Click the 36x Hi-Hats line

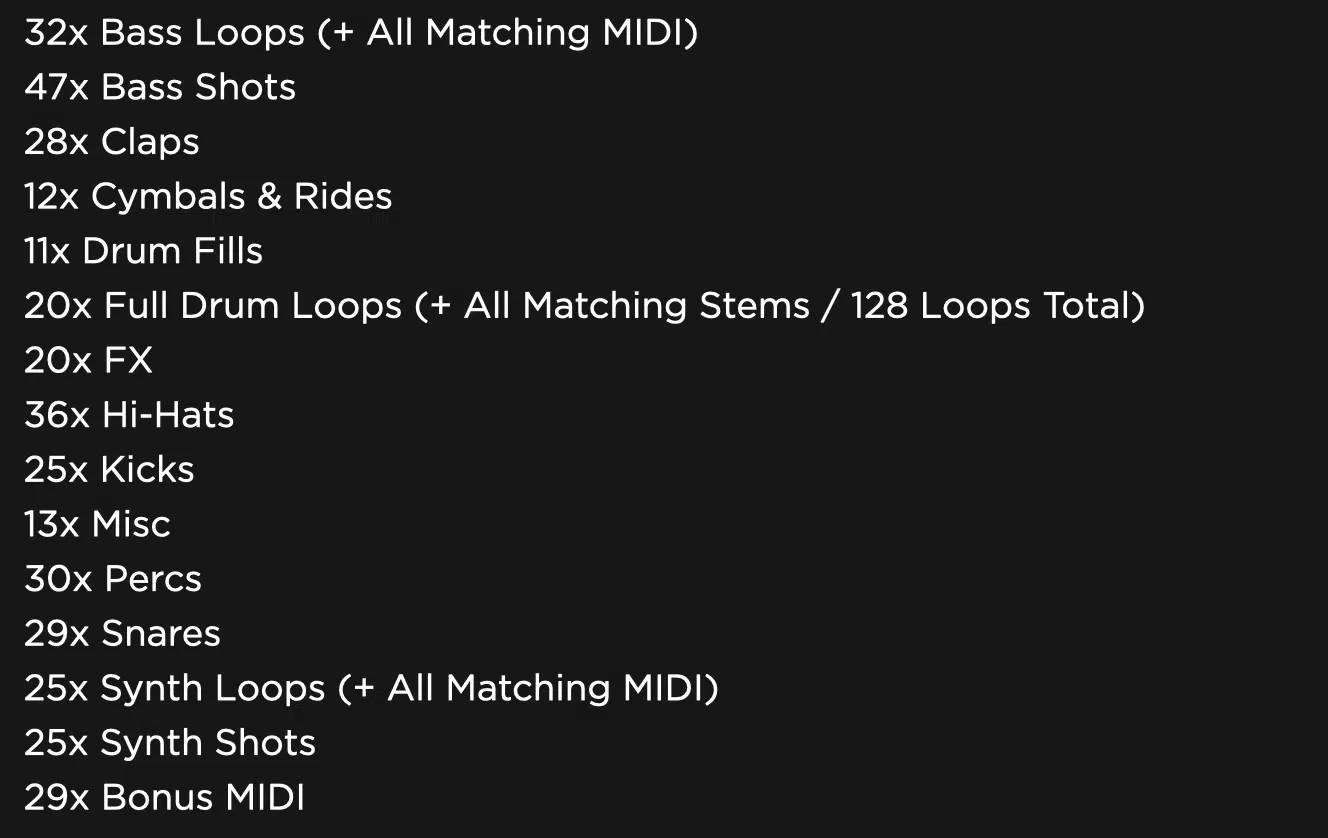point(129,415)
